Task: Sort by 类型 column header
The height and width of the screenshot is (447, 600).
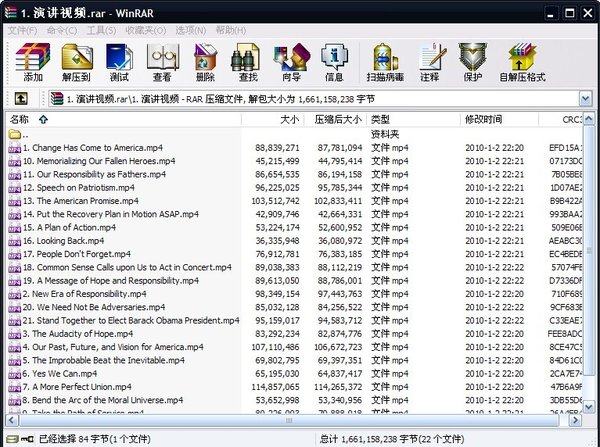Action: (413, 119)
